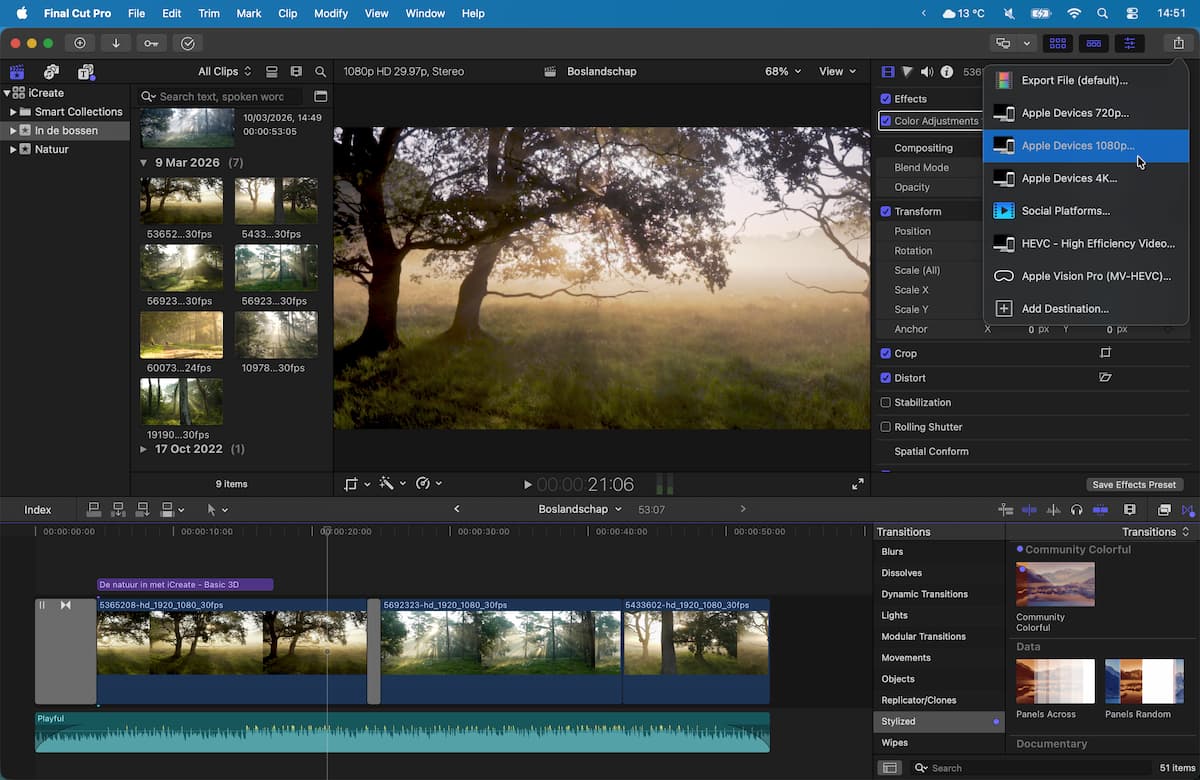
Task: Switch browser to filmstrip list view icon
Action: click(296, 72)
